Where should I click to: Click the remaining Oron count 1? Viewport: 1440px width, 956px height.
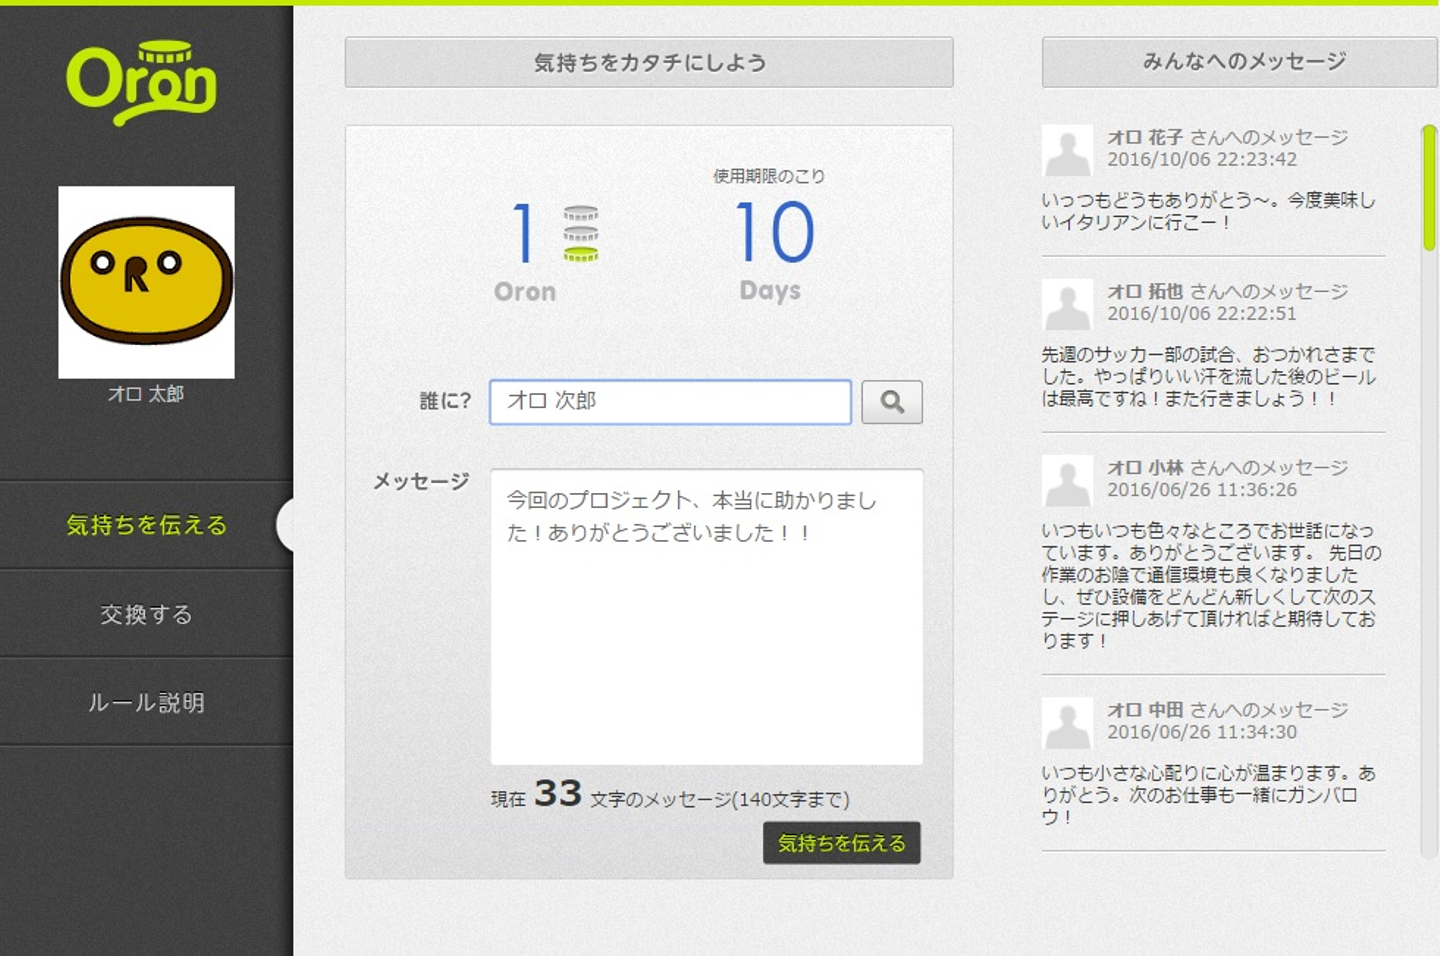point(522,233)
